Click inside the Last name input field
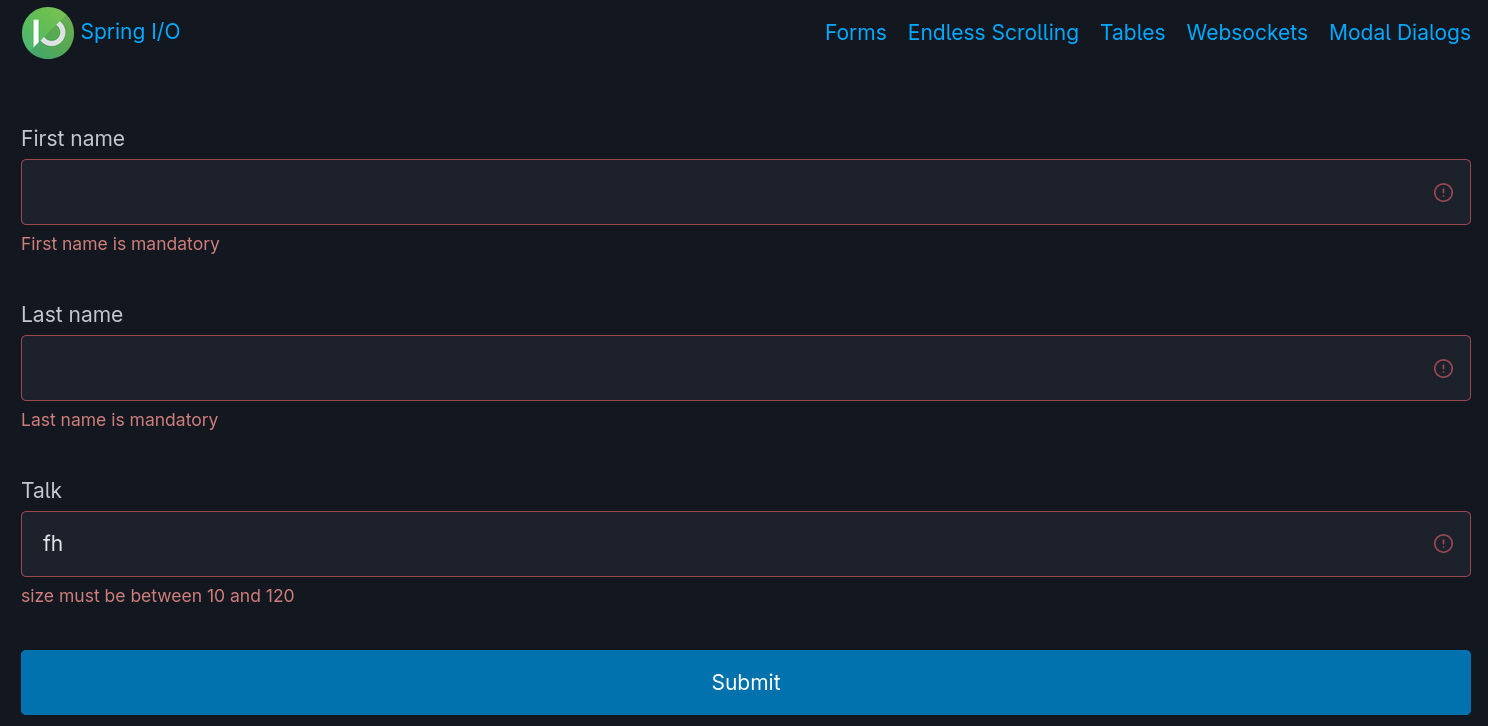This screenshot has width=1488, height=726. [x=700, y=368]
